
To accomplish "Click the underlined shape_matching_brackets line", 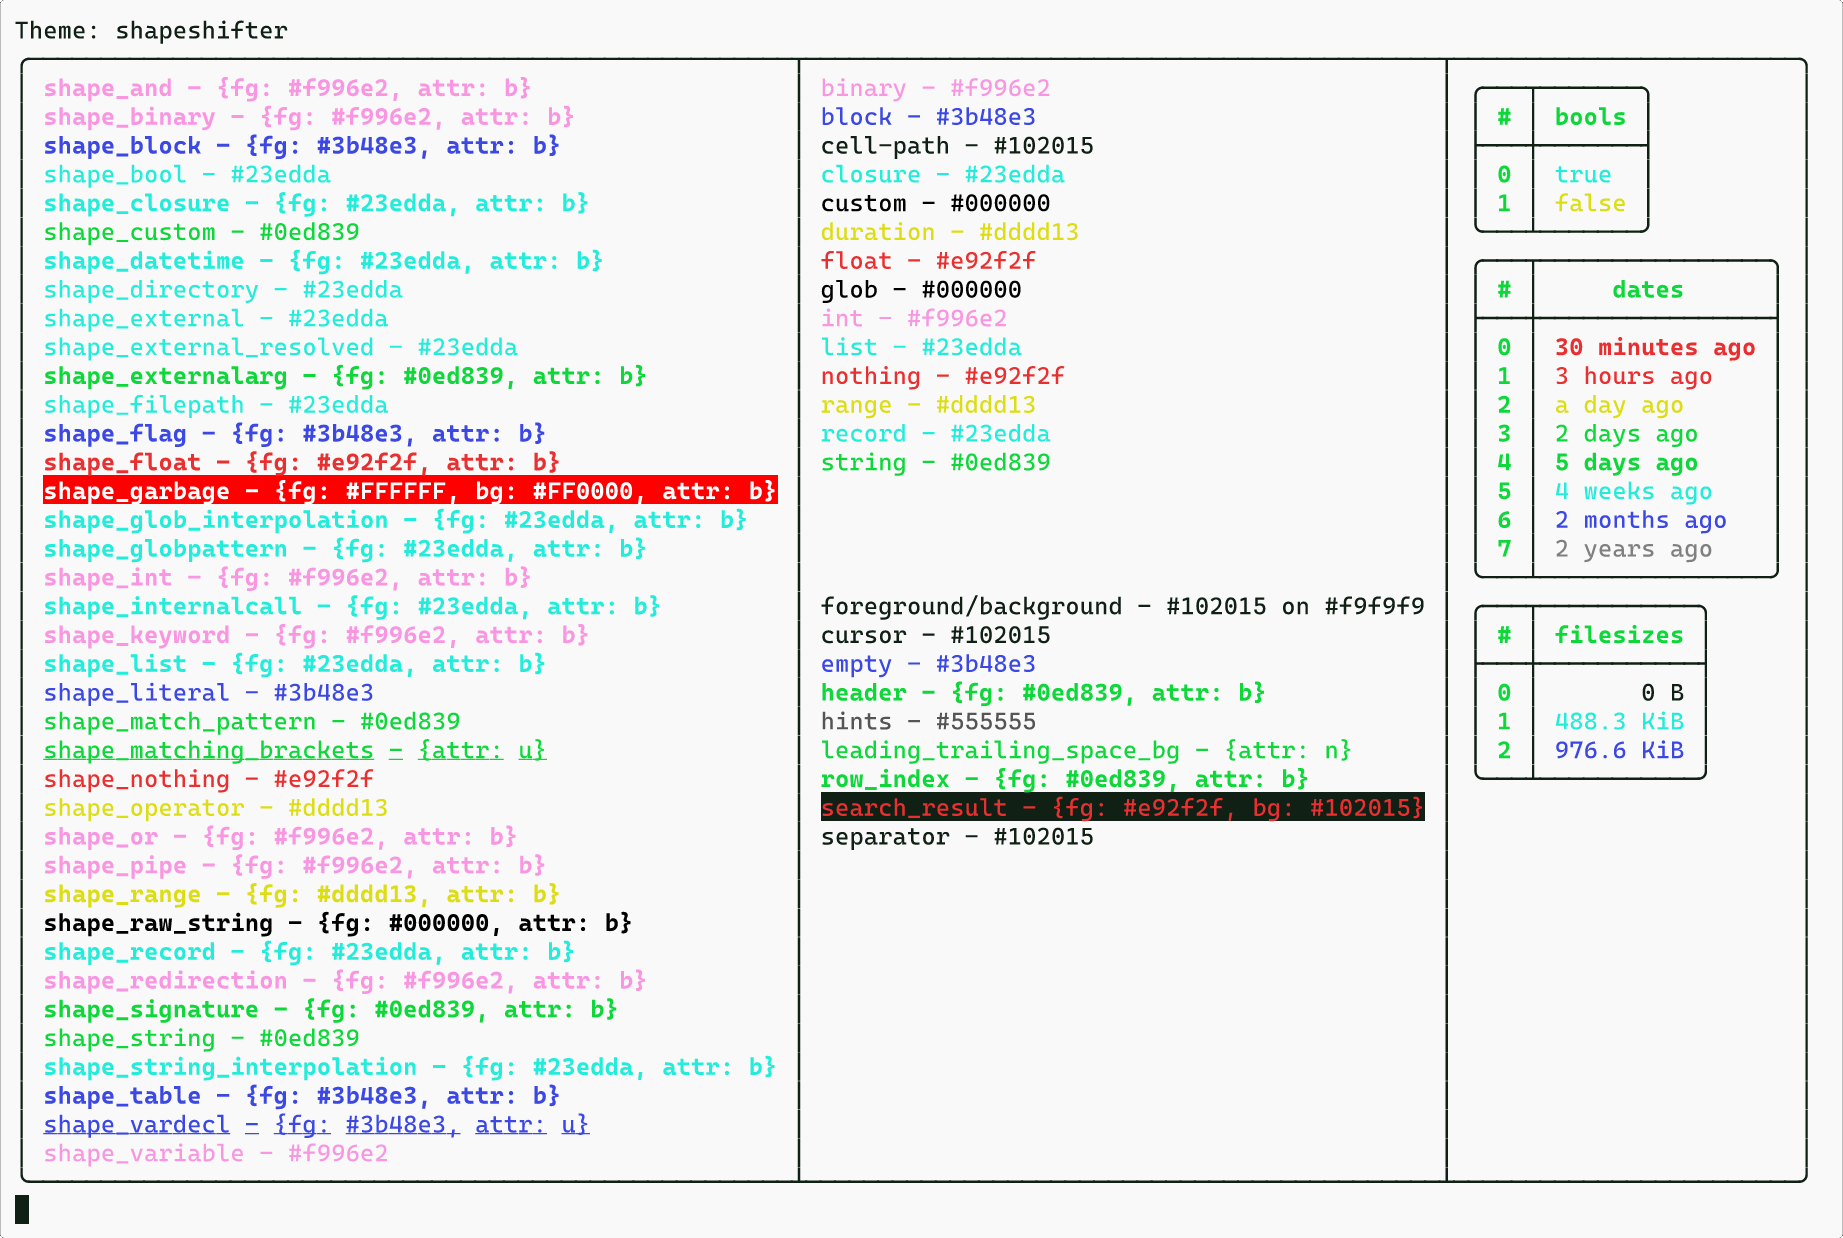I will click(x=295, y=751).
